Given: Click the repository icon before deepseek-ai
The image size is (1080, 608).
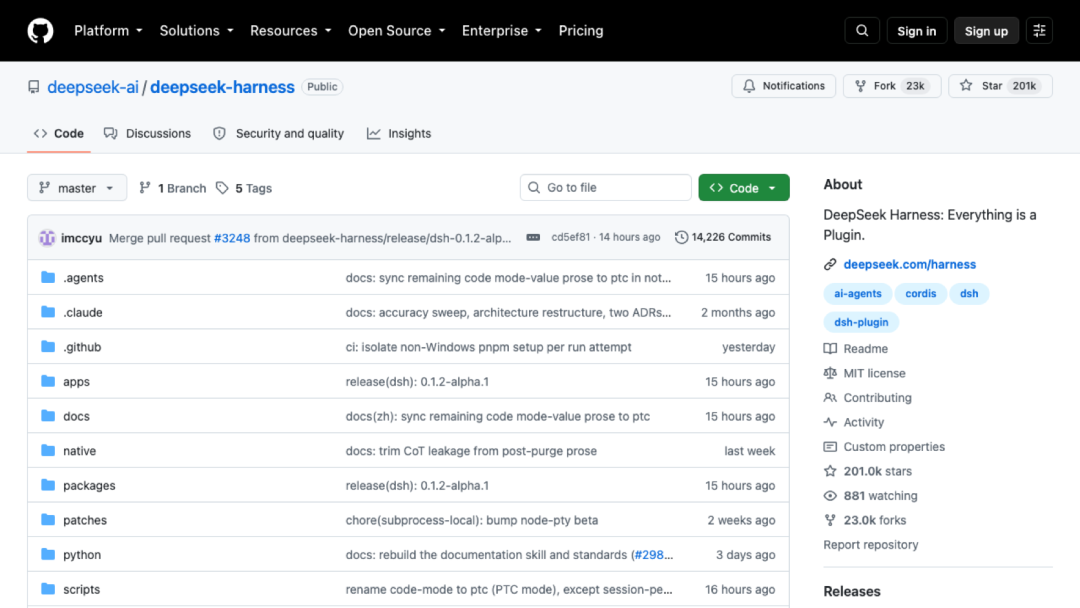Looking at the screenshot, I should [x=34, y=87].
